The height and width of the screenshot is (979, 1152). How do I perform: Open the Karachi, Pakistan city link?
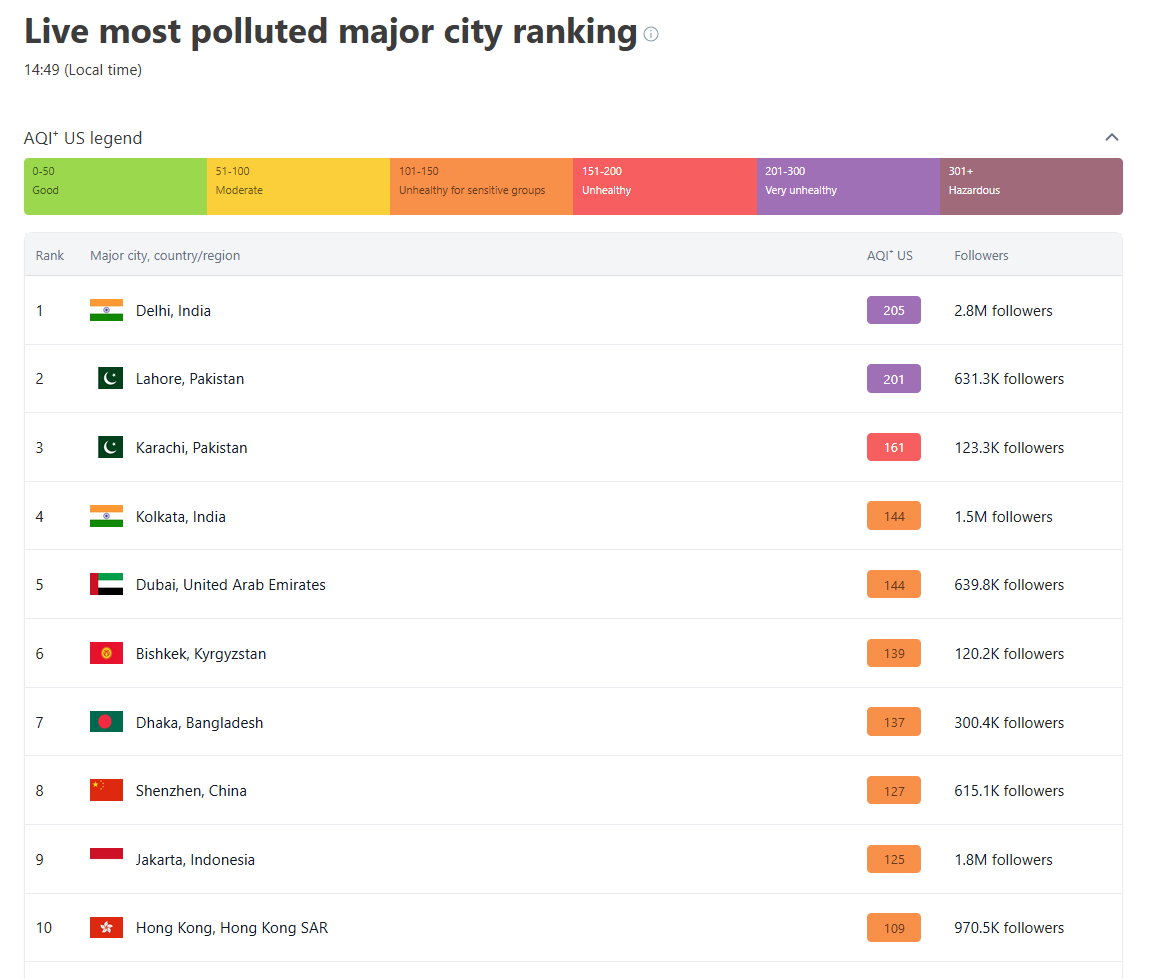[x=191, y=448]
